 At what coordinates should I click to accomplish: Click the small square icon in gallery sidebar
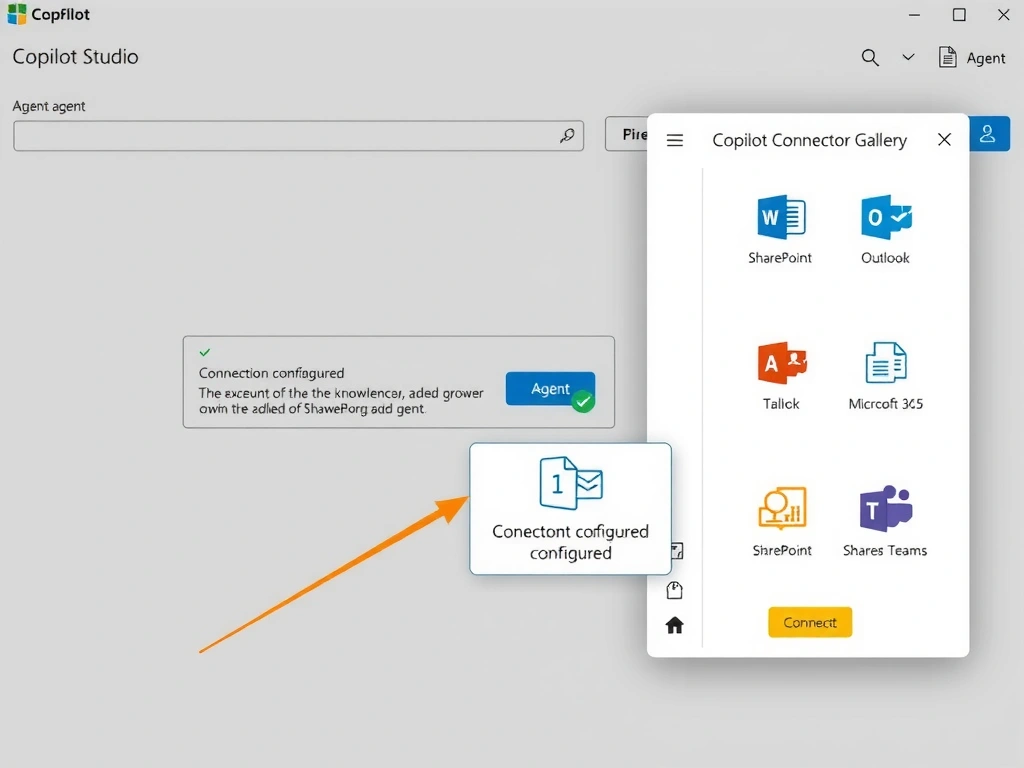point(677,551)
